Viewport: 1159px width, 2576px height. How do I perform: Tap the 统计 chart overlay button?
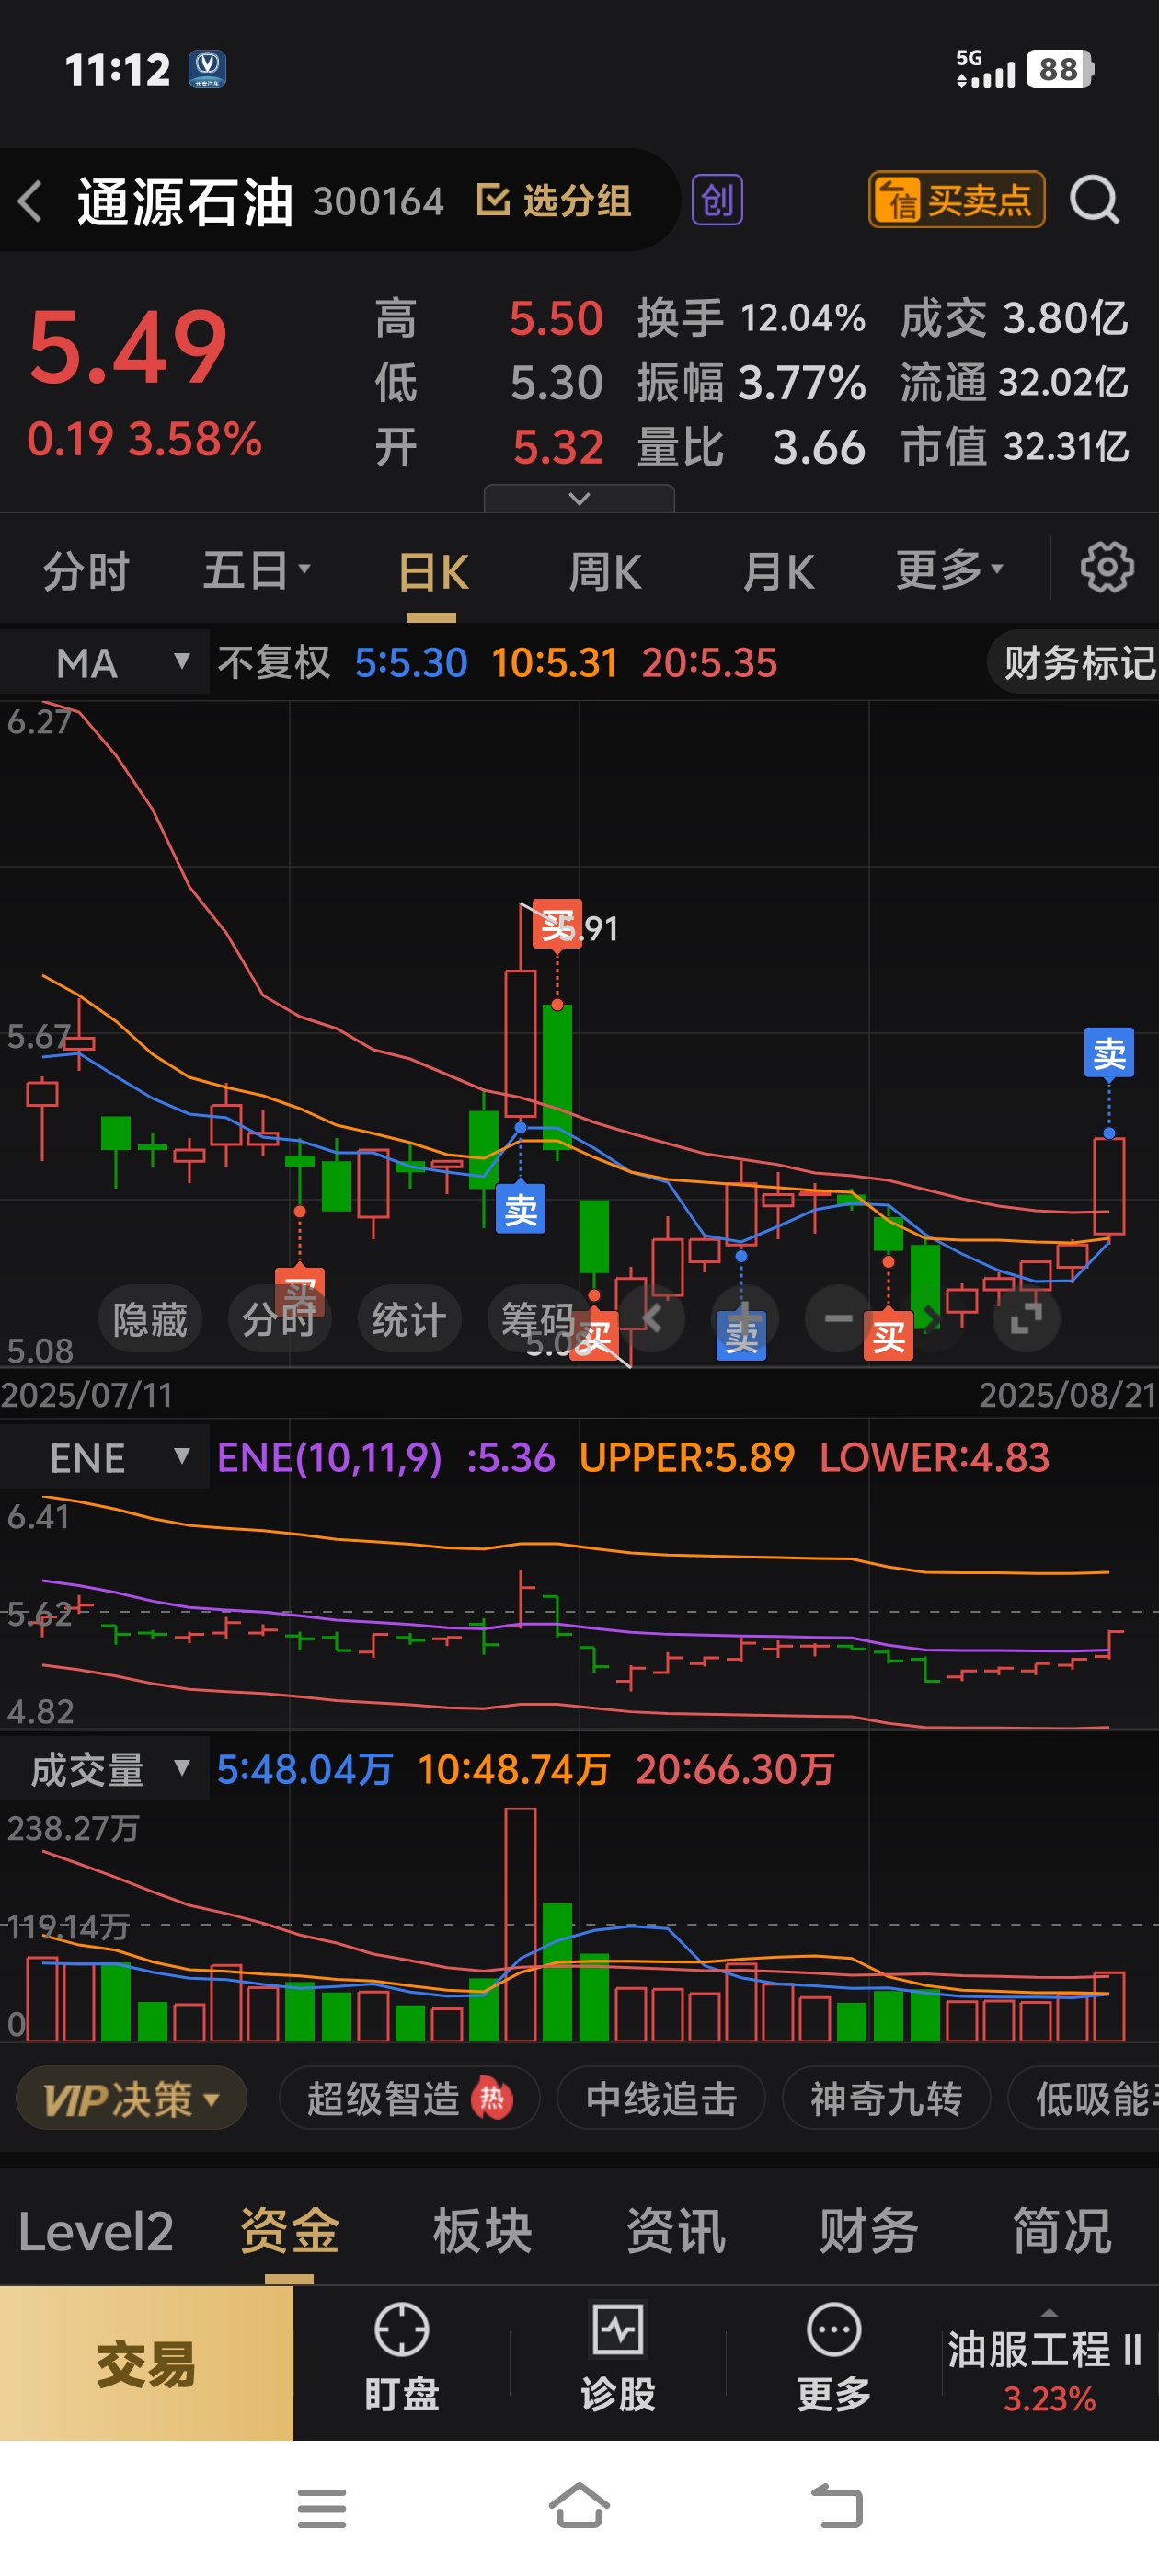tap(409, 1319)
